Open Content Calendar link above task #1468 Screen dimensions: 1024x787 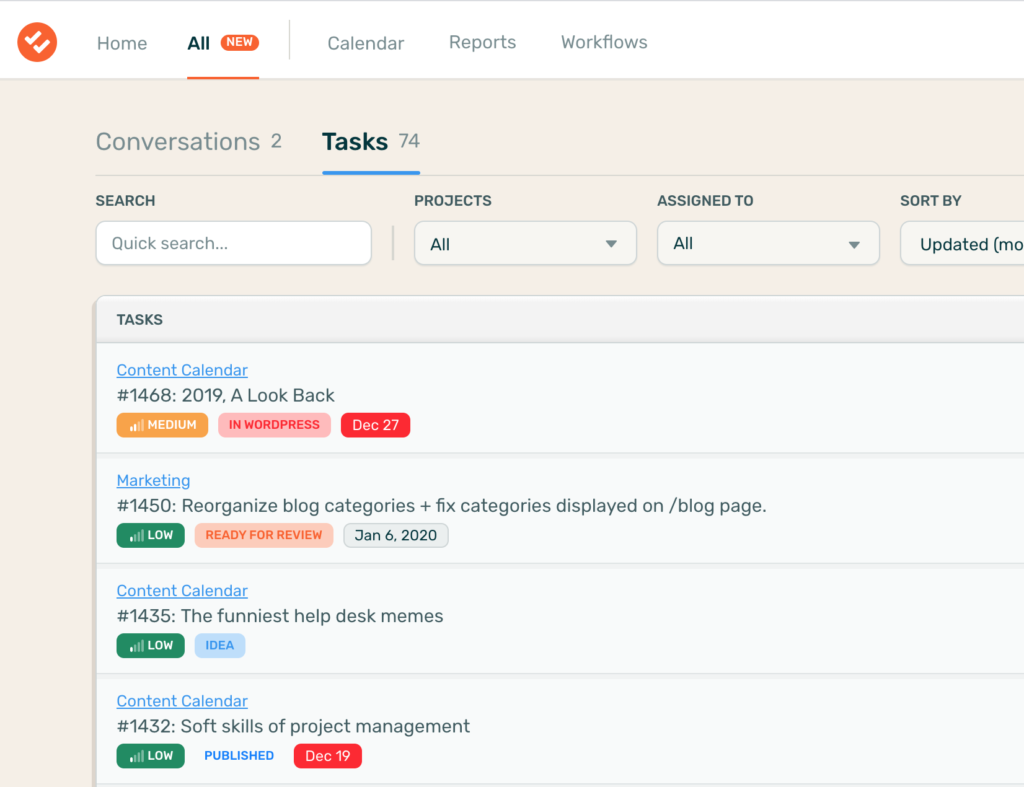(x=182, y=371)
